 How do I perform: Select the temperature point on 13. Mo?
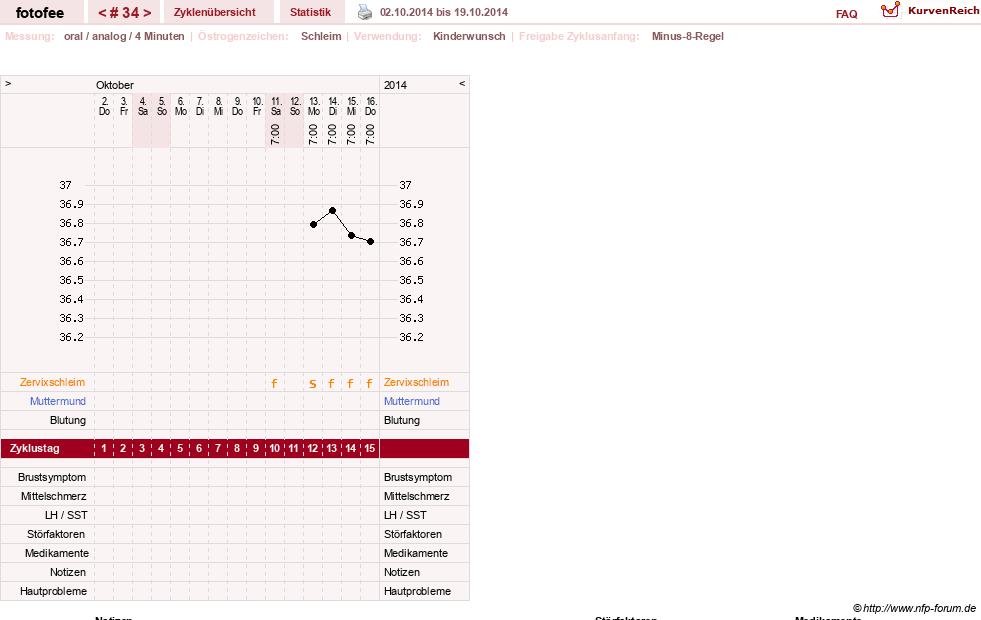(x=313, y=225)
